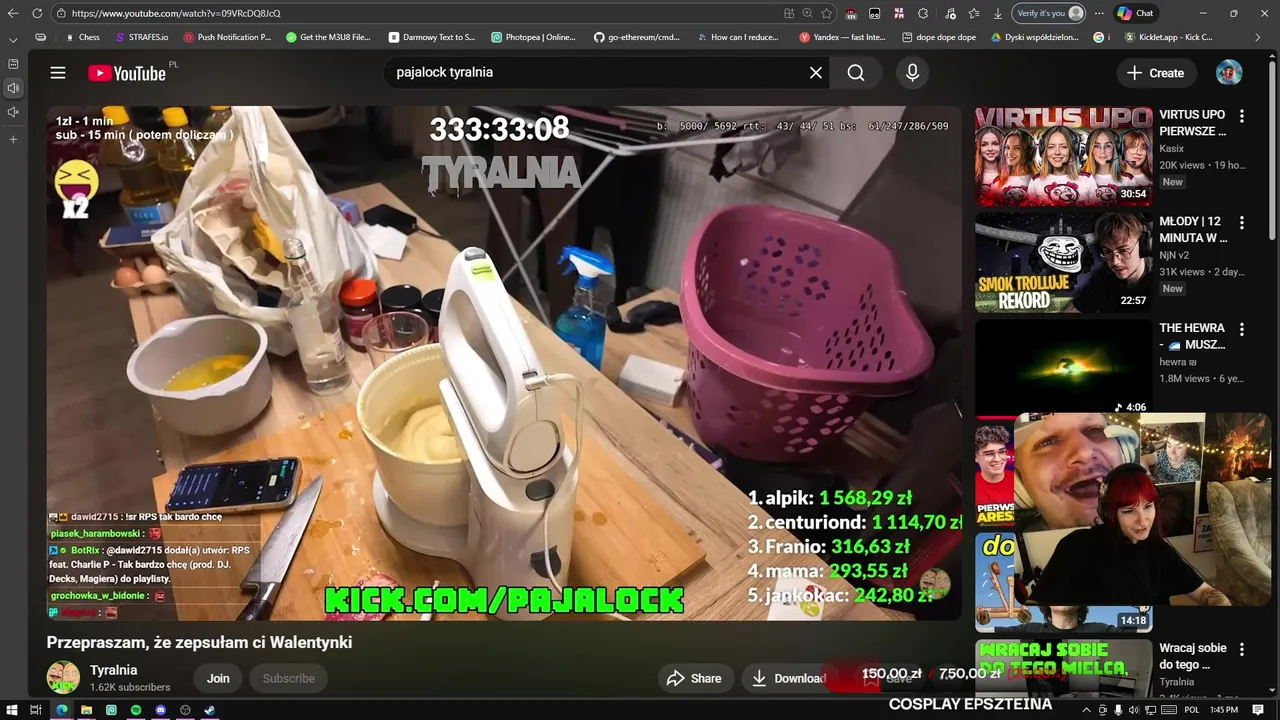Expand the vertical tabs chevron below back arrow
The width and height of the screenshot is (1280, 720).
[x=13, y=39]
